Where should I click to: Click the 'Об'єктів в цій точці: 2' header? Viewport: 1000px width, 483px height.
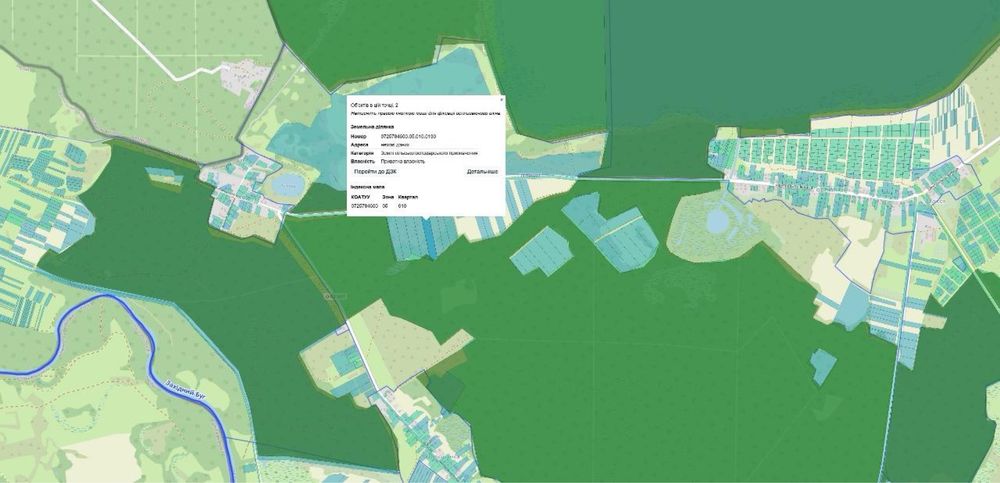point(374,105)
